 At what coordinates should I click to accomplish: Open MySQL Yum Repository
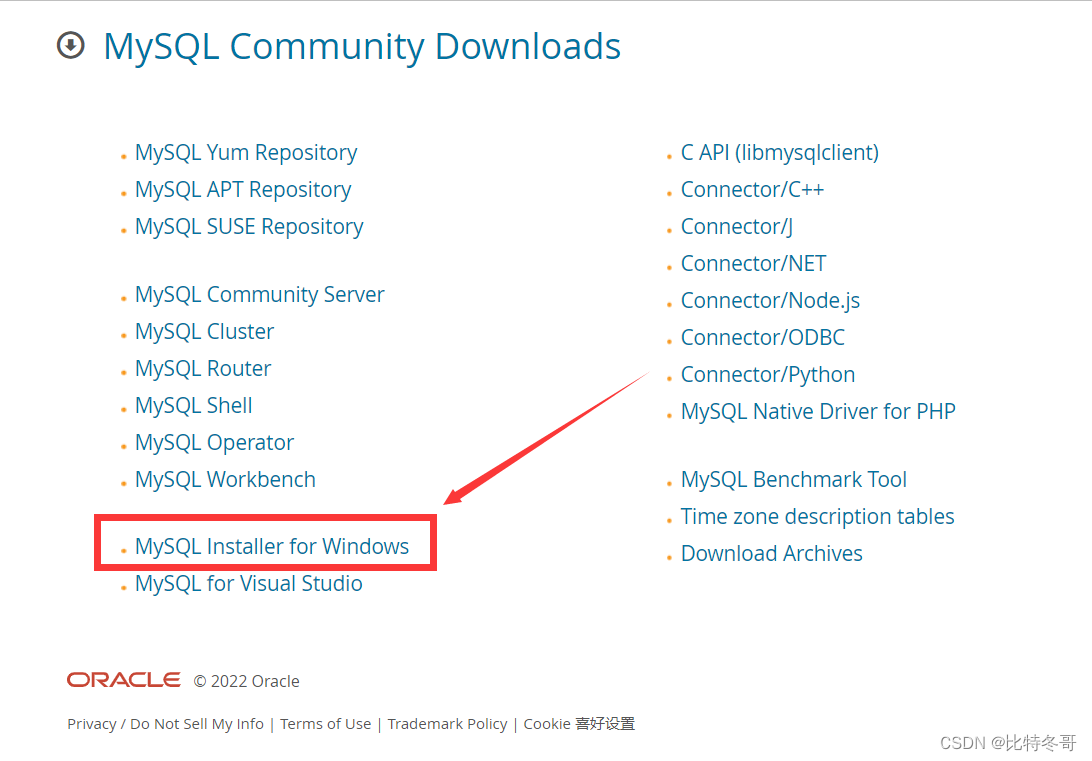pos(246,152)
